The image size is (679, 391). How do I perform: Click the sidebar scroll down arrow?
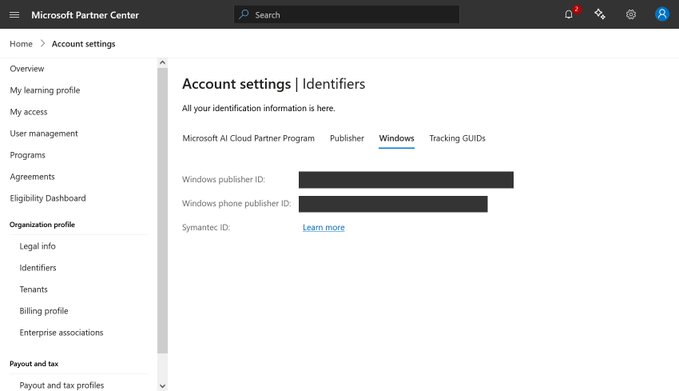tap(162, 386)
